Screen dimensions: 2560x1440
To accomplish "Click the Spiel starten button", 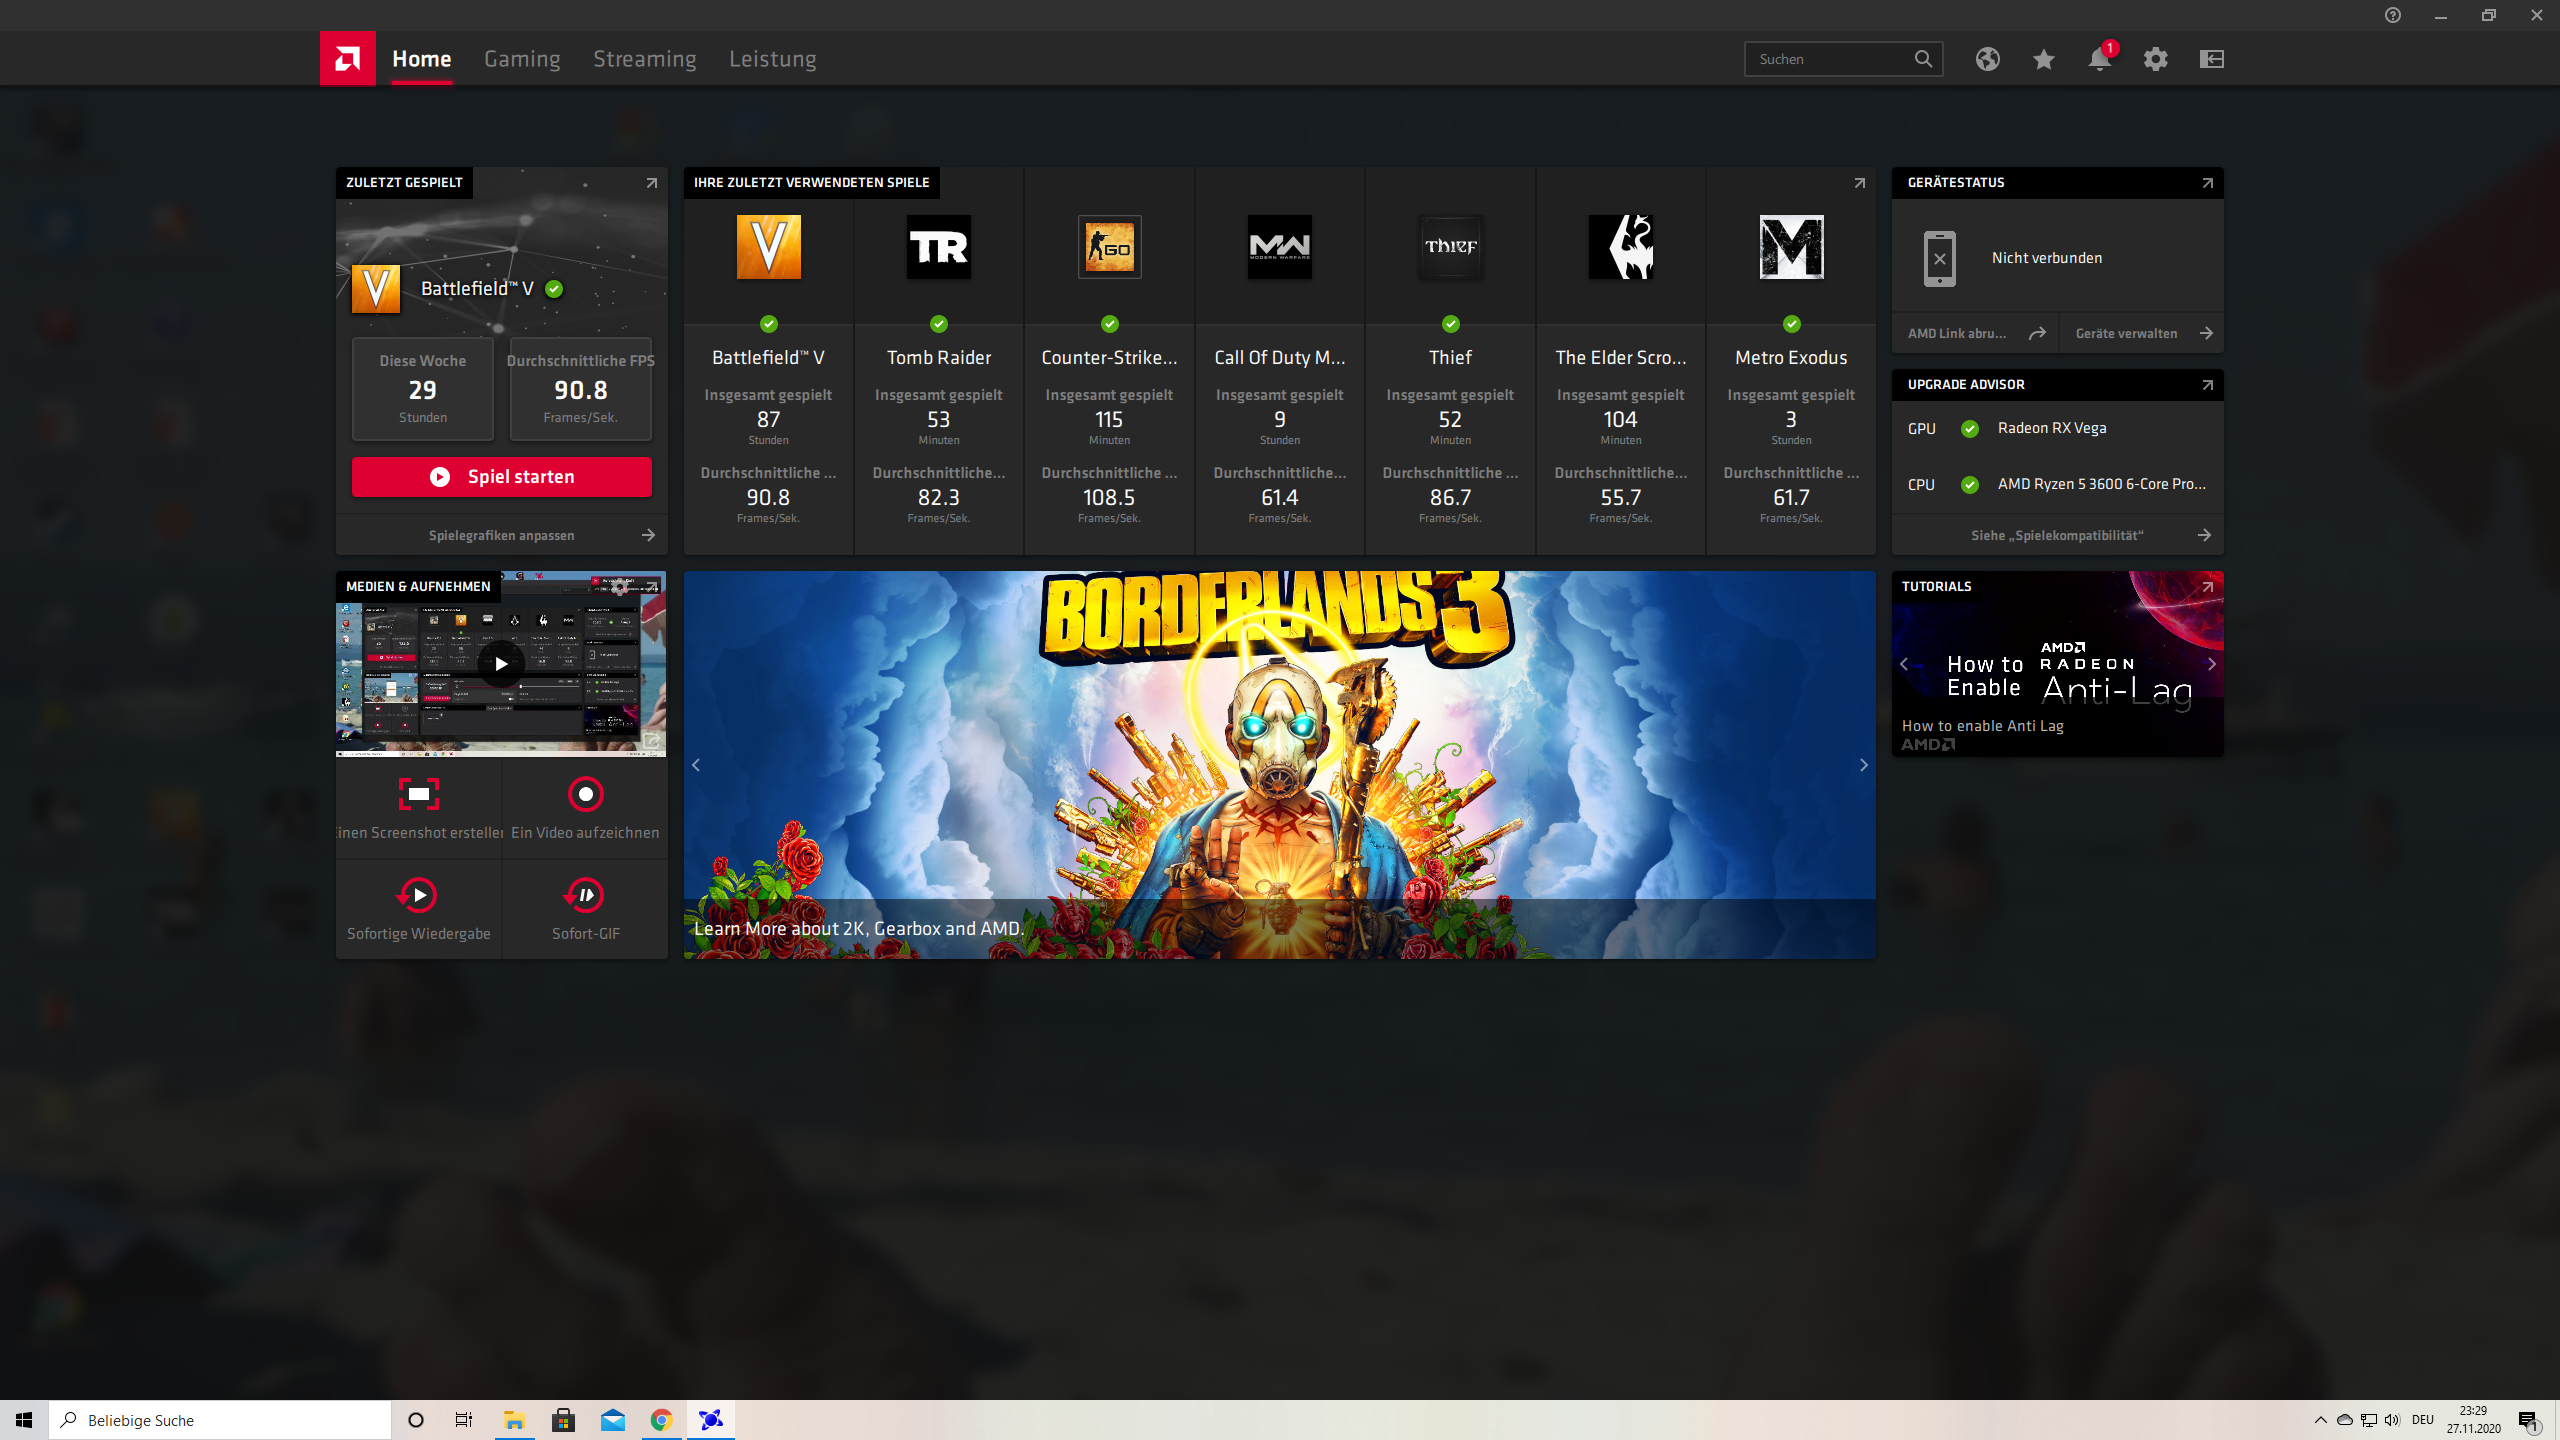I will click(501, 477).
